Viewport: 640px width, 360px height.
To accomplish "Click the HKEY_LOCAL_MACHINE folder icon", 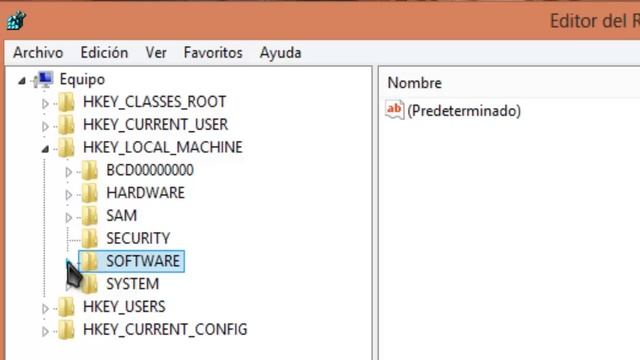I will coord(66,147).
